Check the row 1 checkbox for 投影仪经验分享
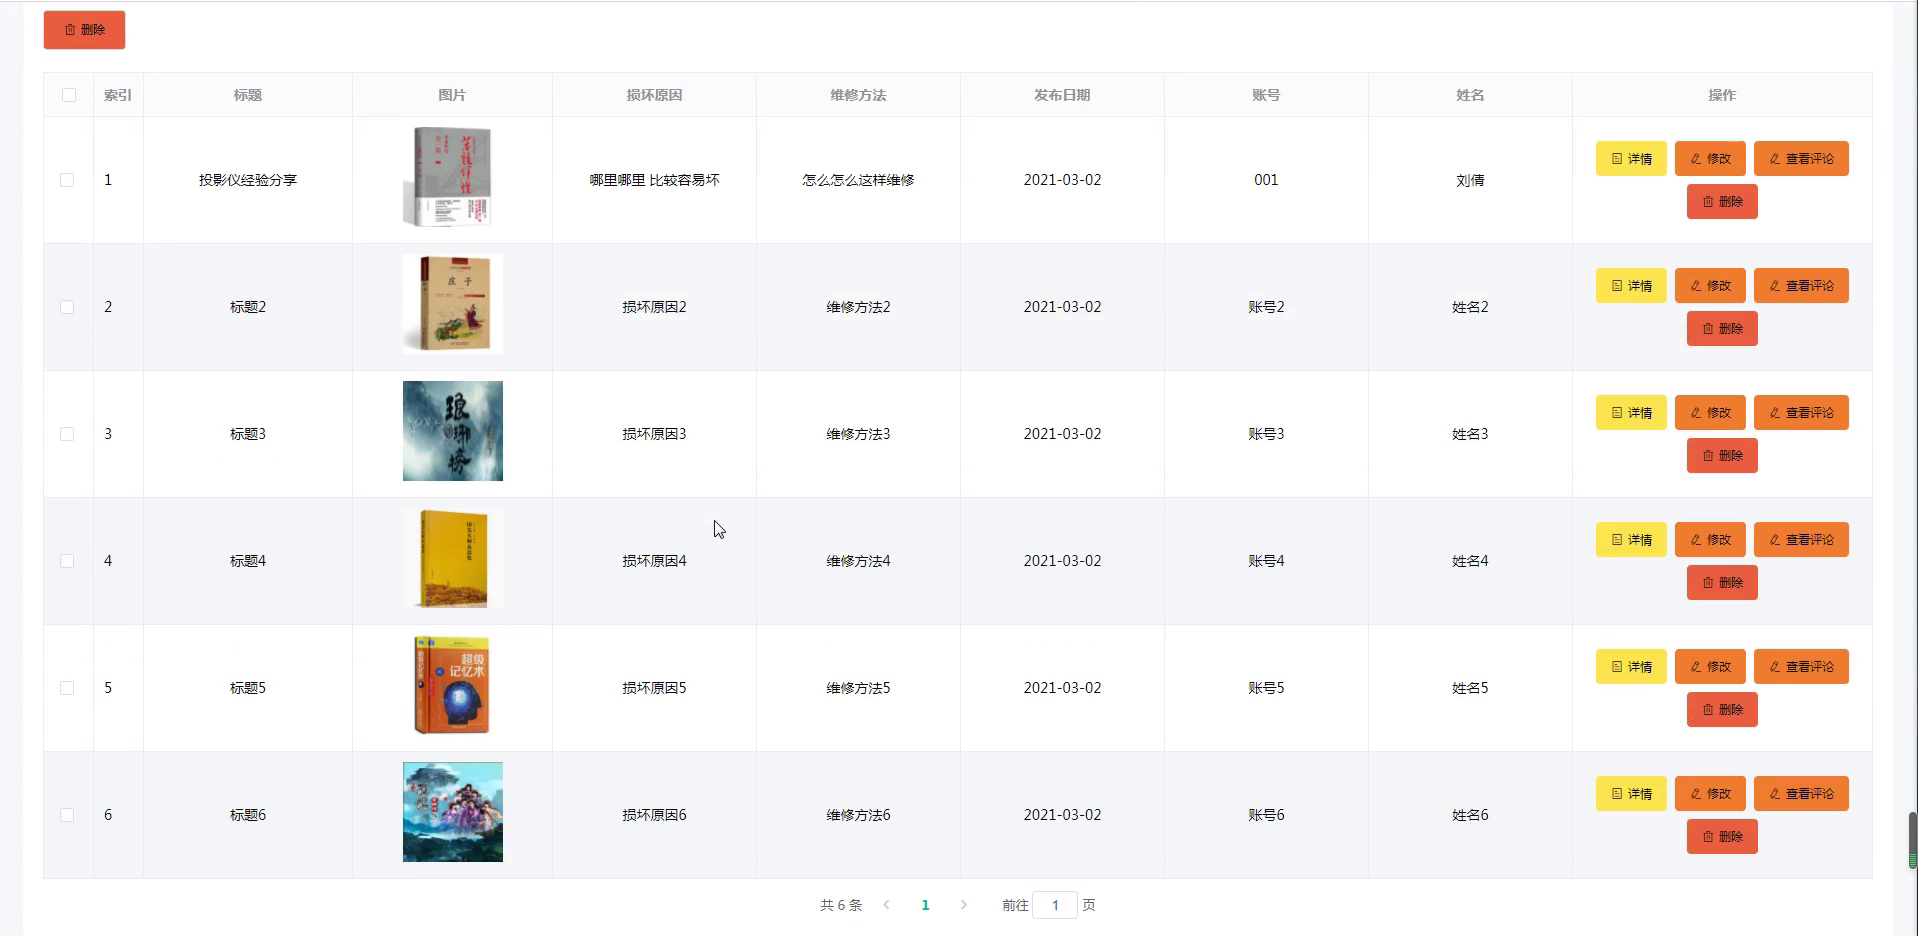The height and width of the screenshot is (936, 1918). click(x=67, y=180)
